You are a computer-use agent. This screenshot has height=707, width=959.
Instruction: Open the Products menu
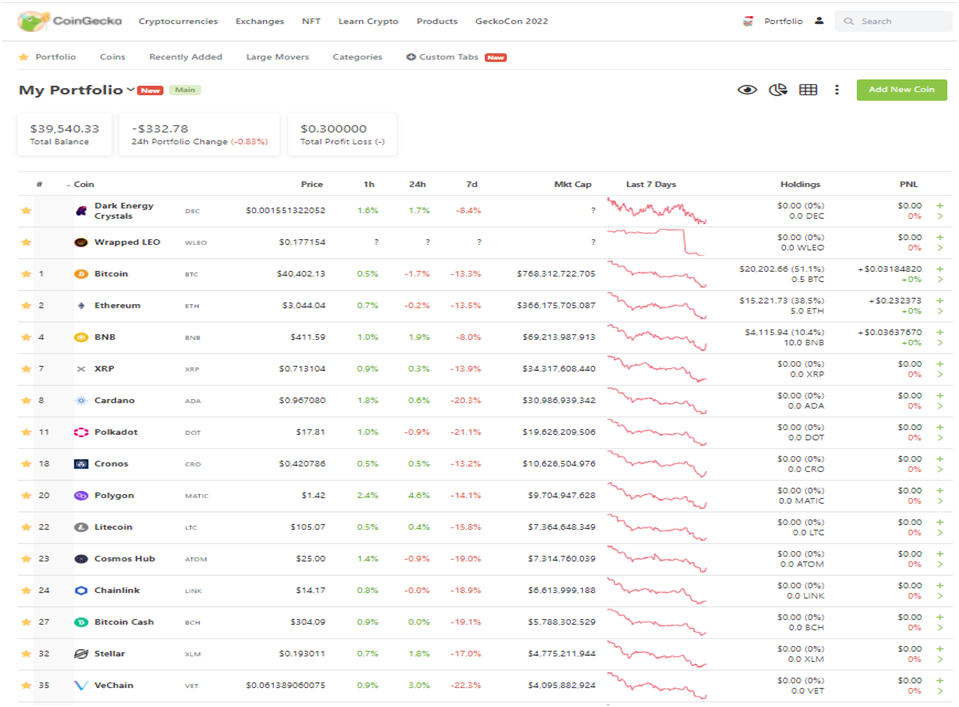[x=437, y=21]
